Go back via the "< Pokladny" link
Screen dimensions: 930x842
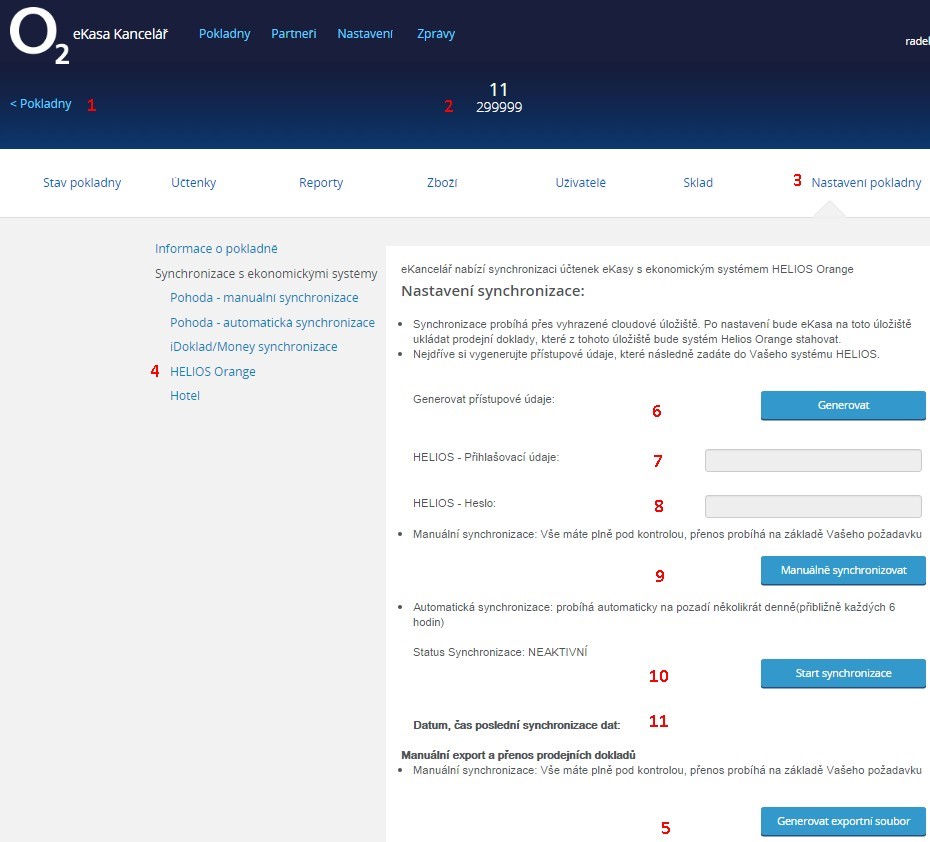click(41, 104)
